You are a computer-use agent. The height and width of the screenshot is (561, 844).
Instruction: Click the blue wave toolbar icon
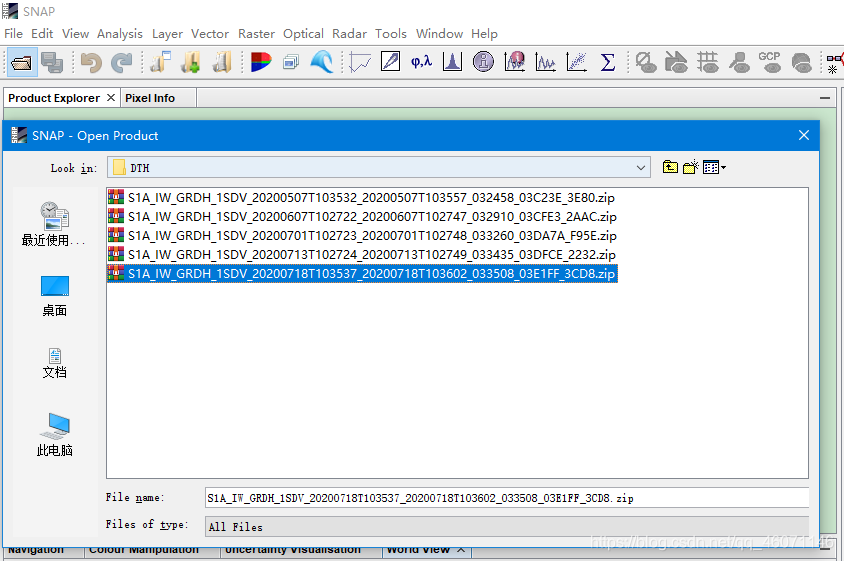[322, 62]
